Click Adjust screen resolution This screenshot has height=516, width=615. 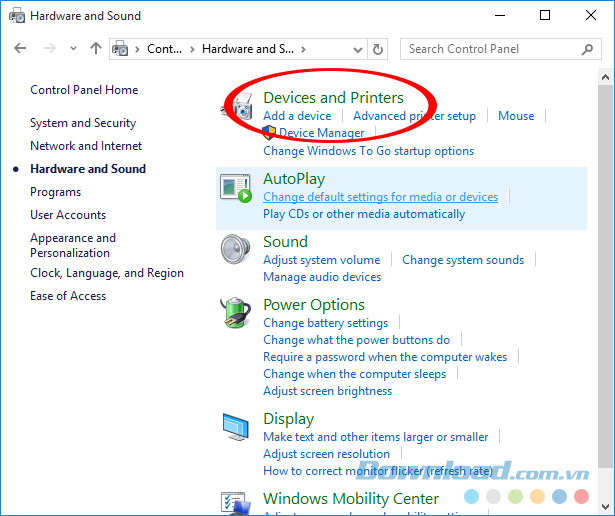[x=326, y=454]
